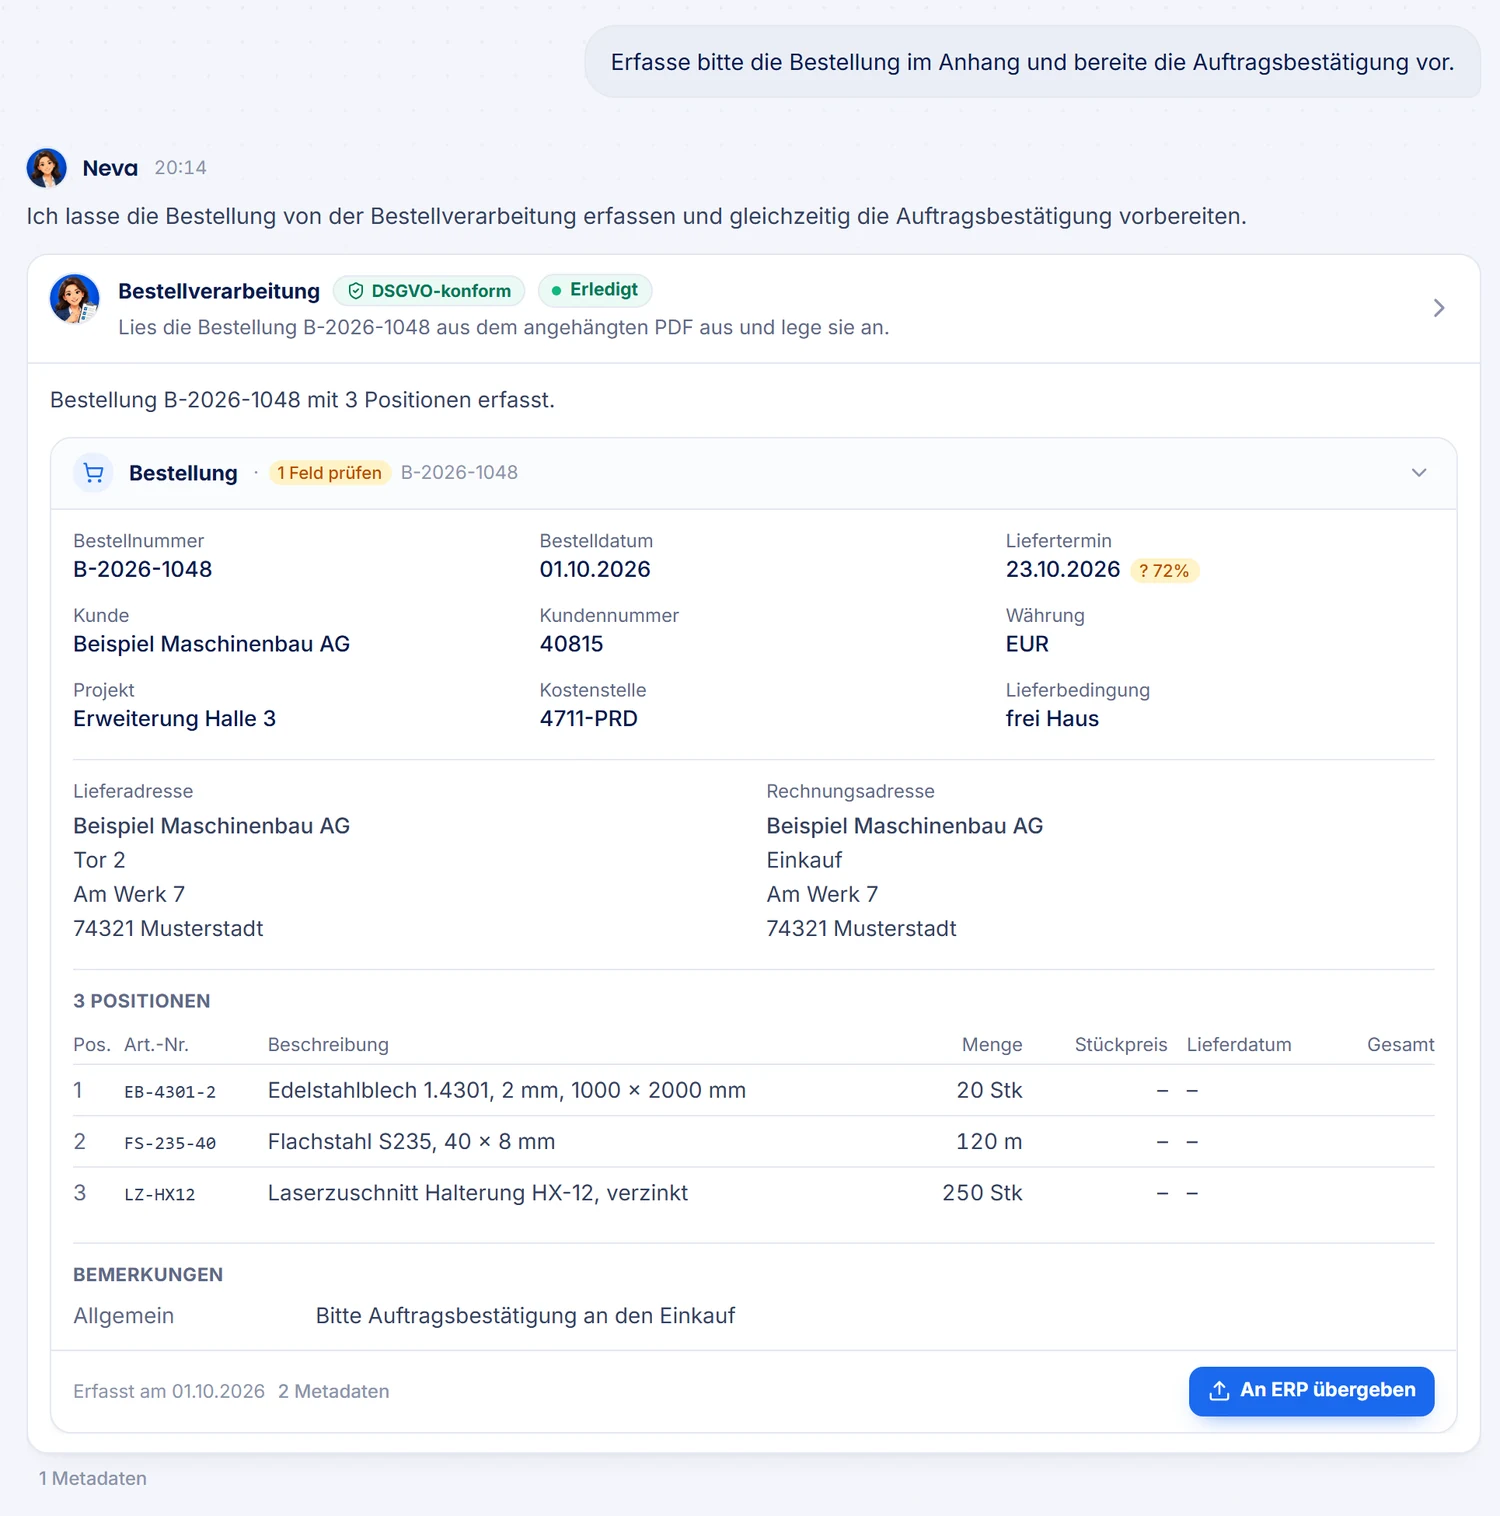Image resolution: width=1500 pixels, height=1516 pixels.
Task: Open '2 Metadaten' in the card footer
Action: click(x=334, y=1391)
